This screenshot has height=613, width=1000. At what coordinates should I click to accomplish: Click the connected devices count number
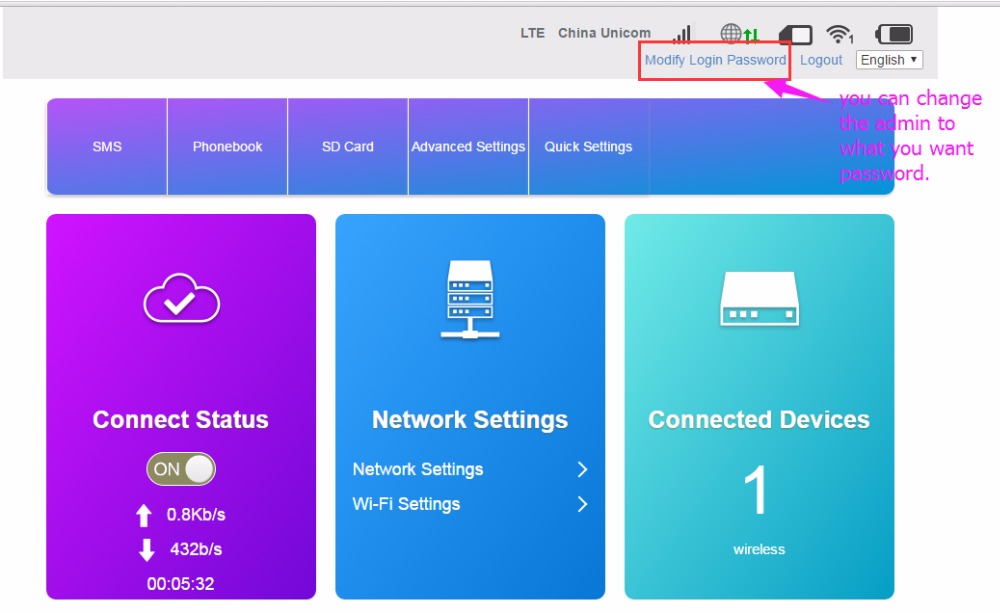pos(758,492)
